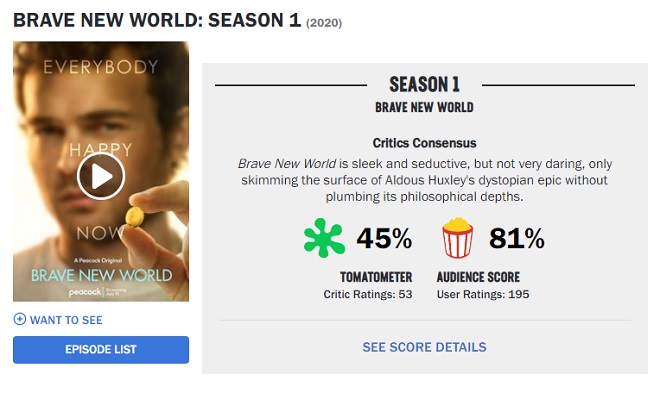Click the Critics Consensus heading
Screen dimensions: 660x393
pos(424,143)
